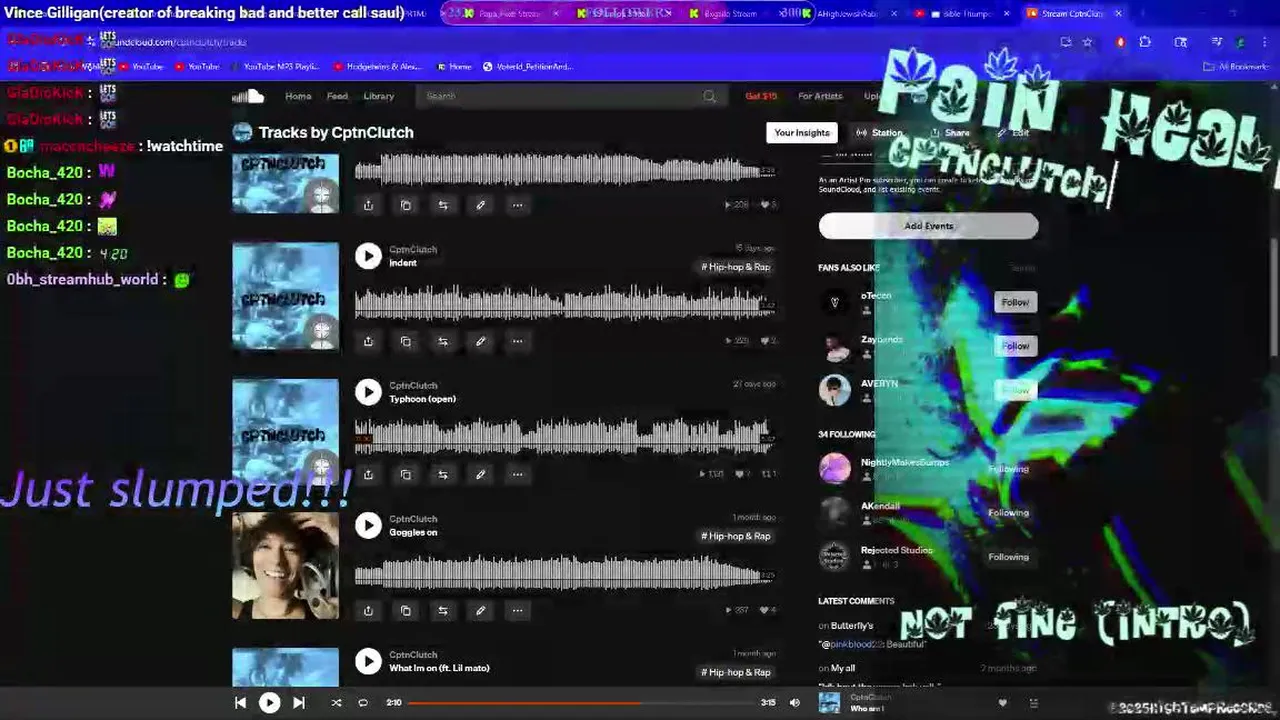Viewport: 1280px width, 720px height.
Task: Toggle Following for NightlyMakesBumps
Action: 1008,469
